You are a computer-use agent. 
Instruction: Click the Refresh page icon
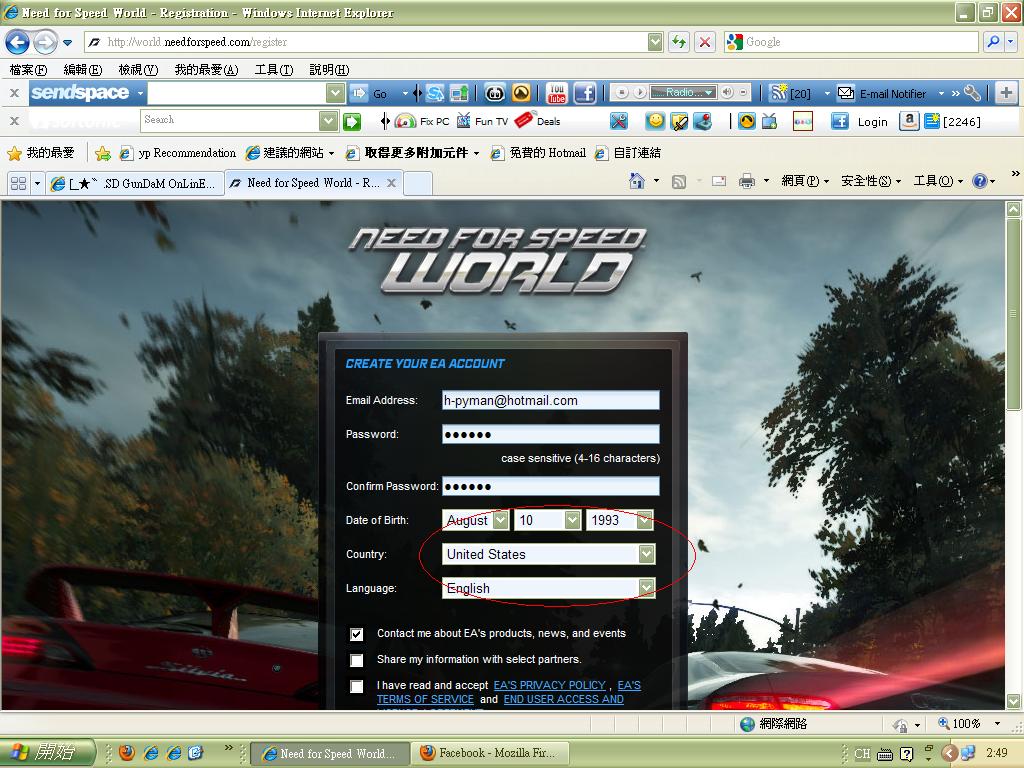click(x=679, y=42)
